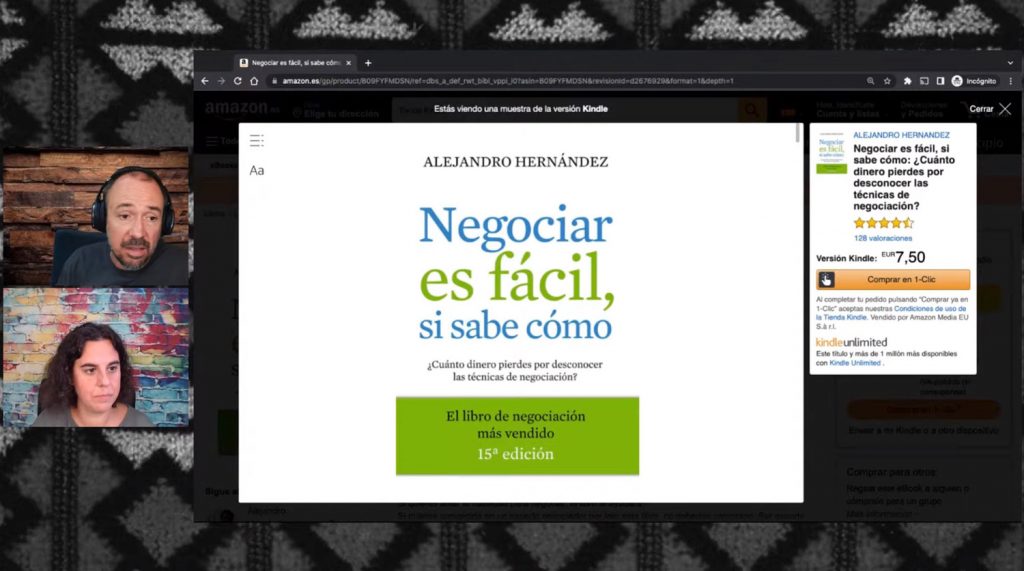Click 'ALEJANDRO HERNÁNDEZ' on the book cover
The width and height of the screenshot is (1024, 571).
pyautogui.click(x=515, y=162)
